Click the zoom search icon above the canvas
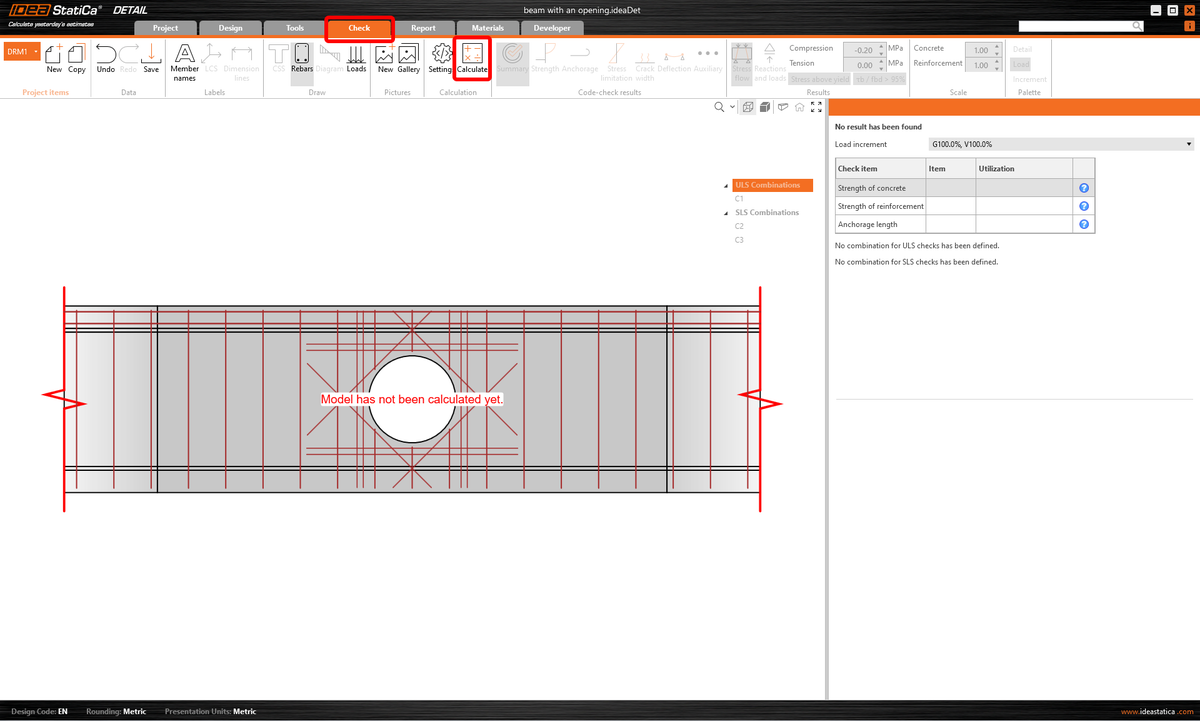 coord(719,107)
